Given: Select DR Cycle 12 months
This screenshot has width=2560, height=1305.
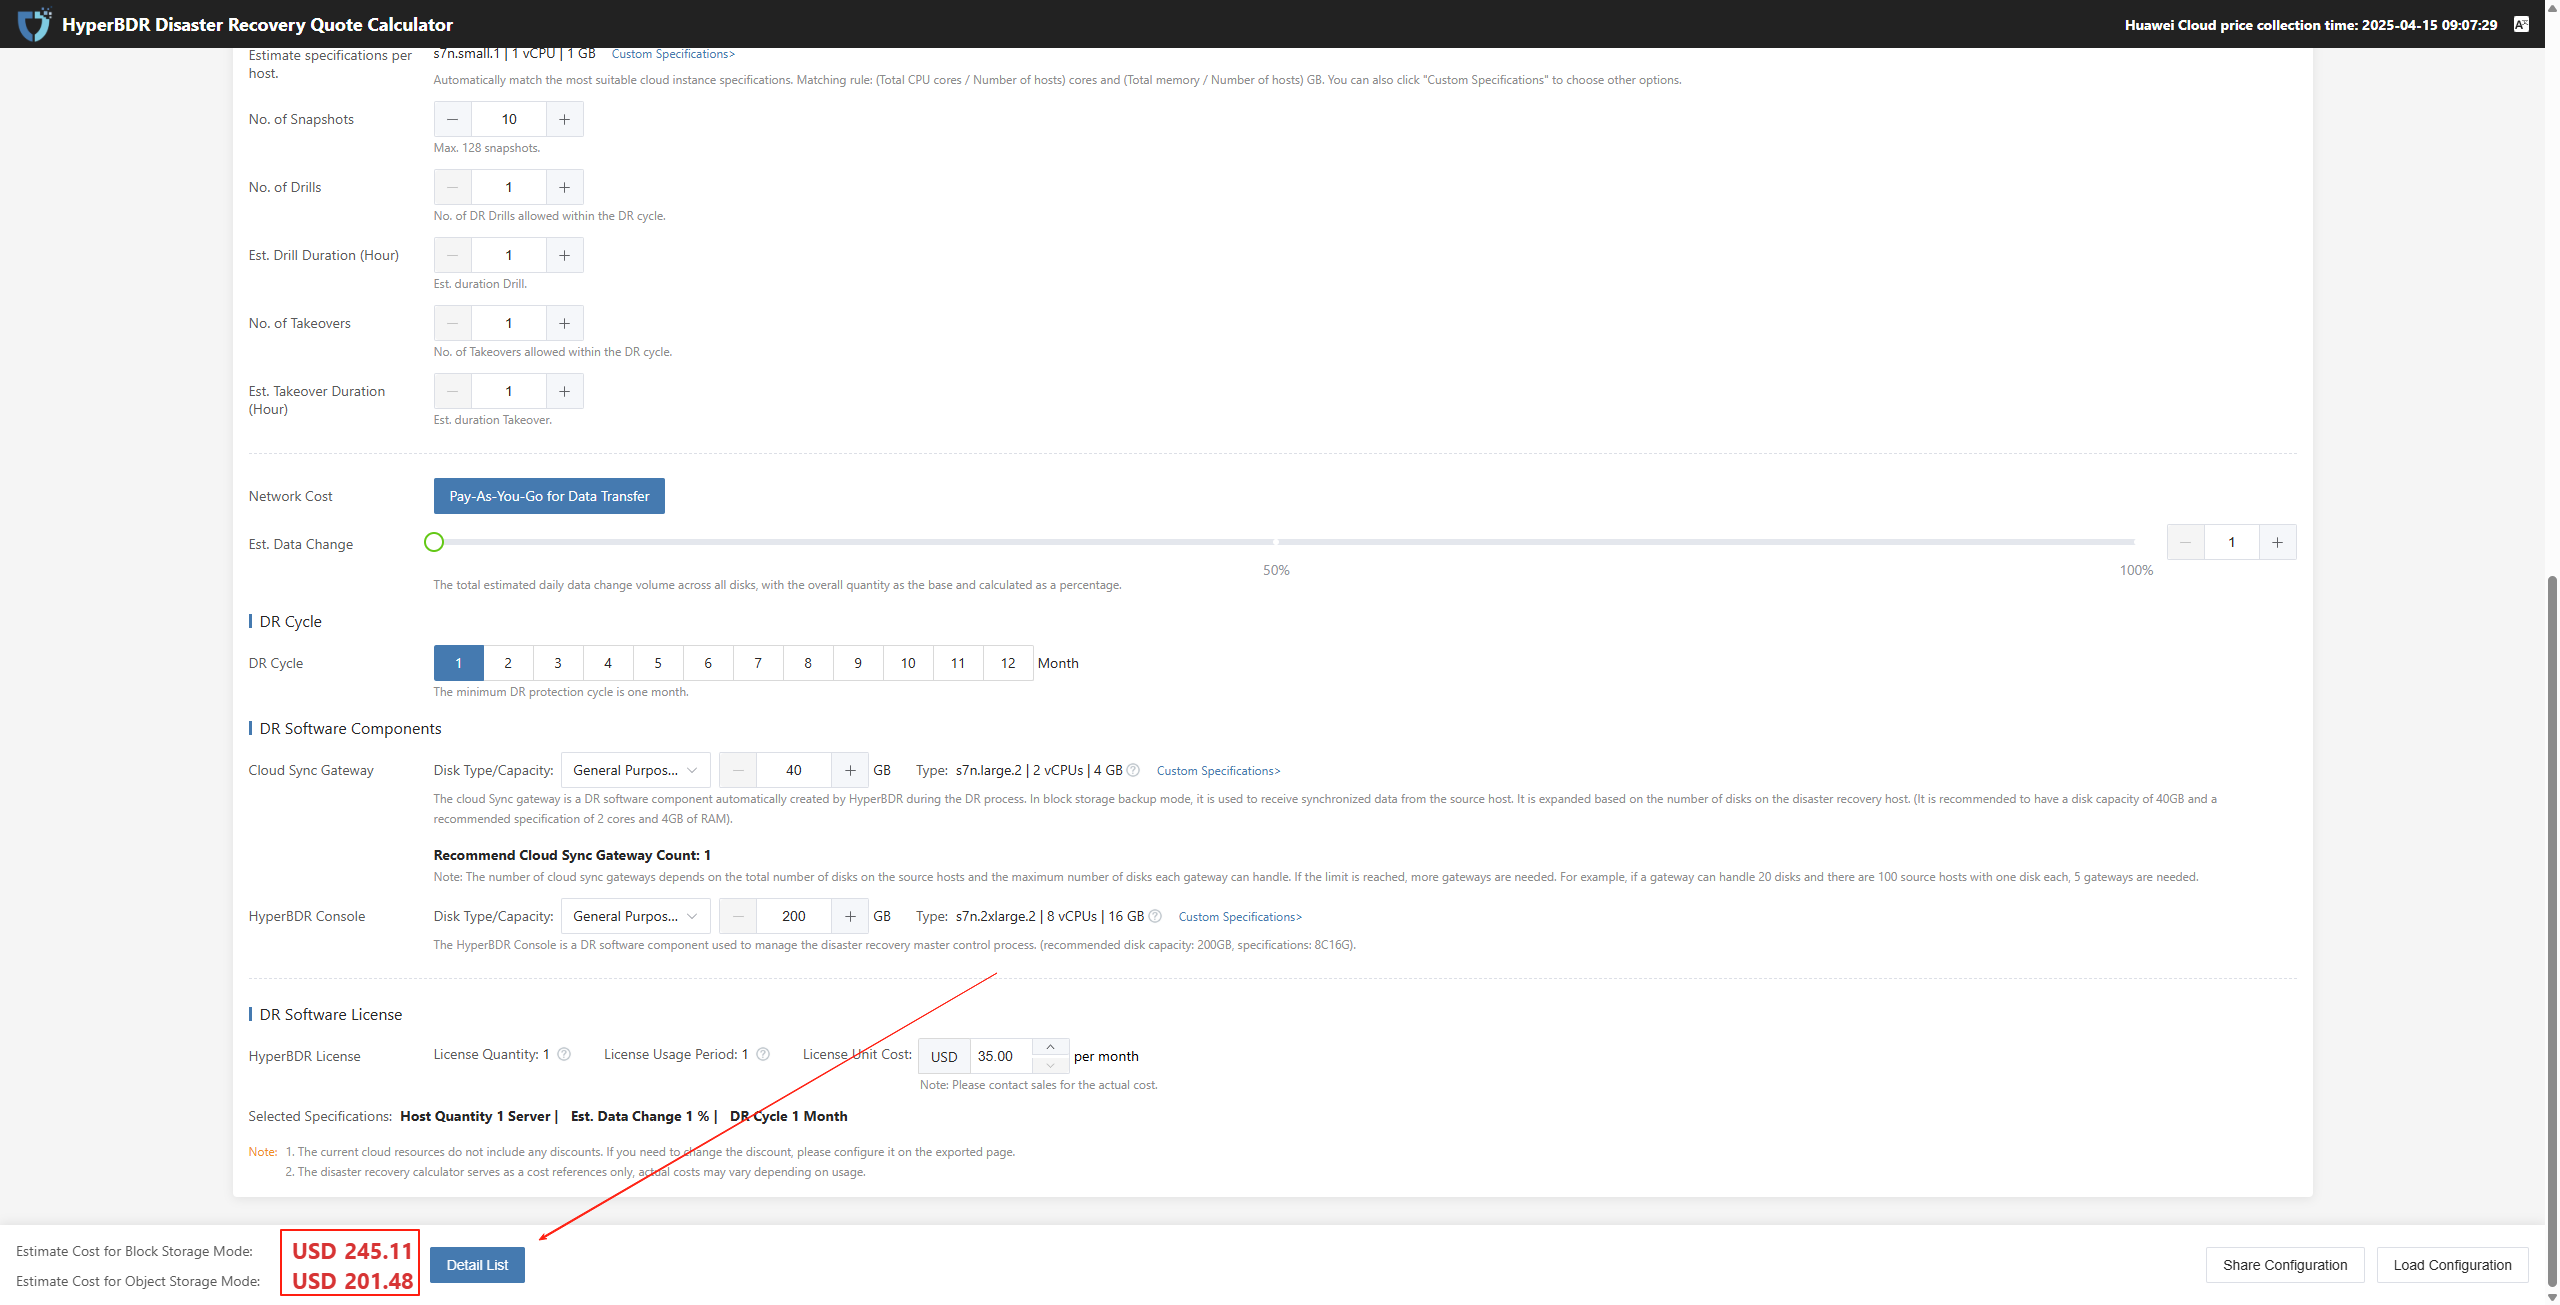Looking at the screenshot, I should pos(1008,663).
